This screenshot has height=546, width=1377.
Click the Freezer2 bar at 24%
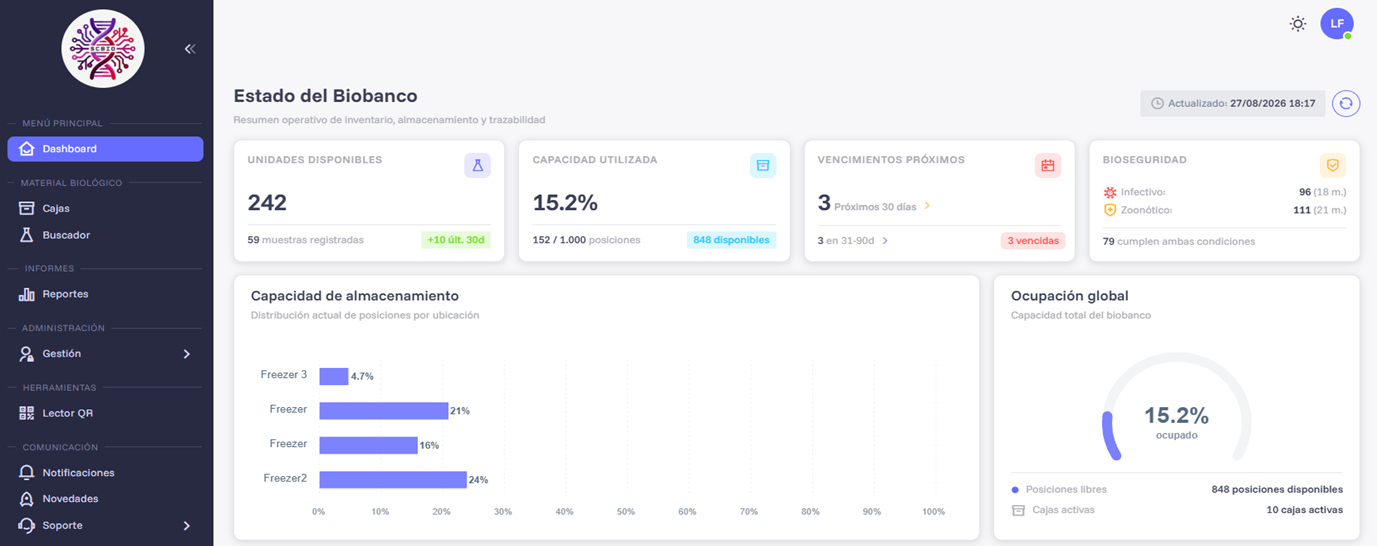(x=393, y=479)
